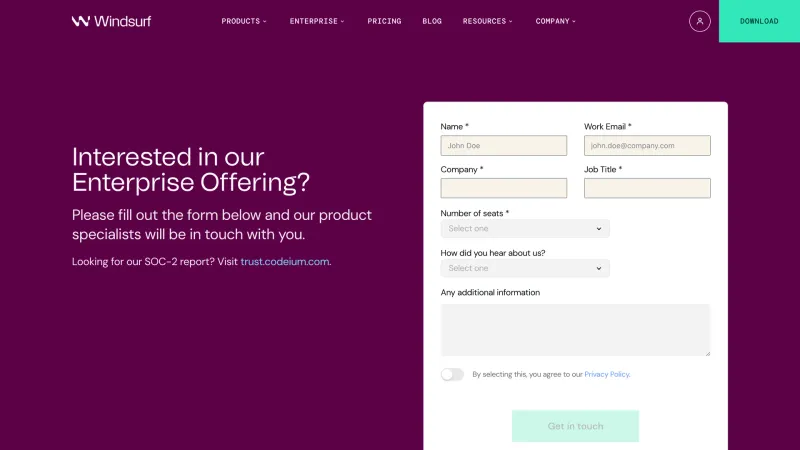Click the Resources menu chevron arrow
800x450 pixels.
pos(511,21)
